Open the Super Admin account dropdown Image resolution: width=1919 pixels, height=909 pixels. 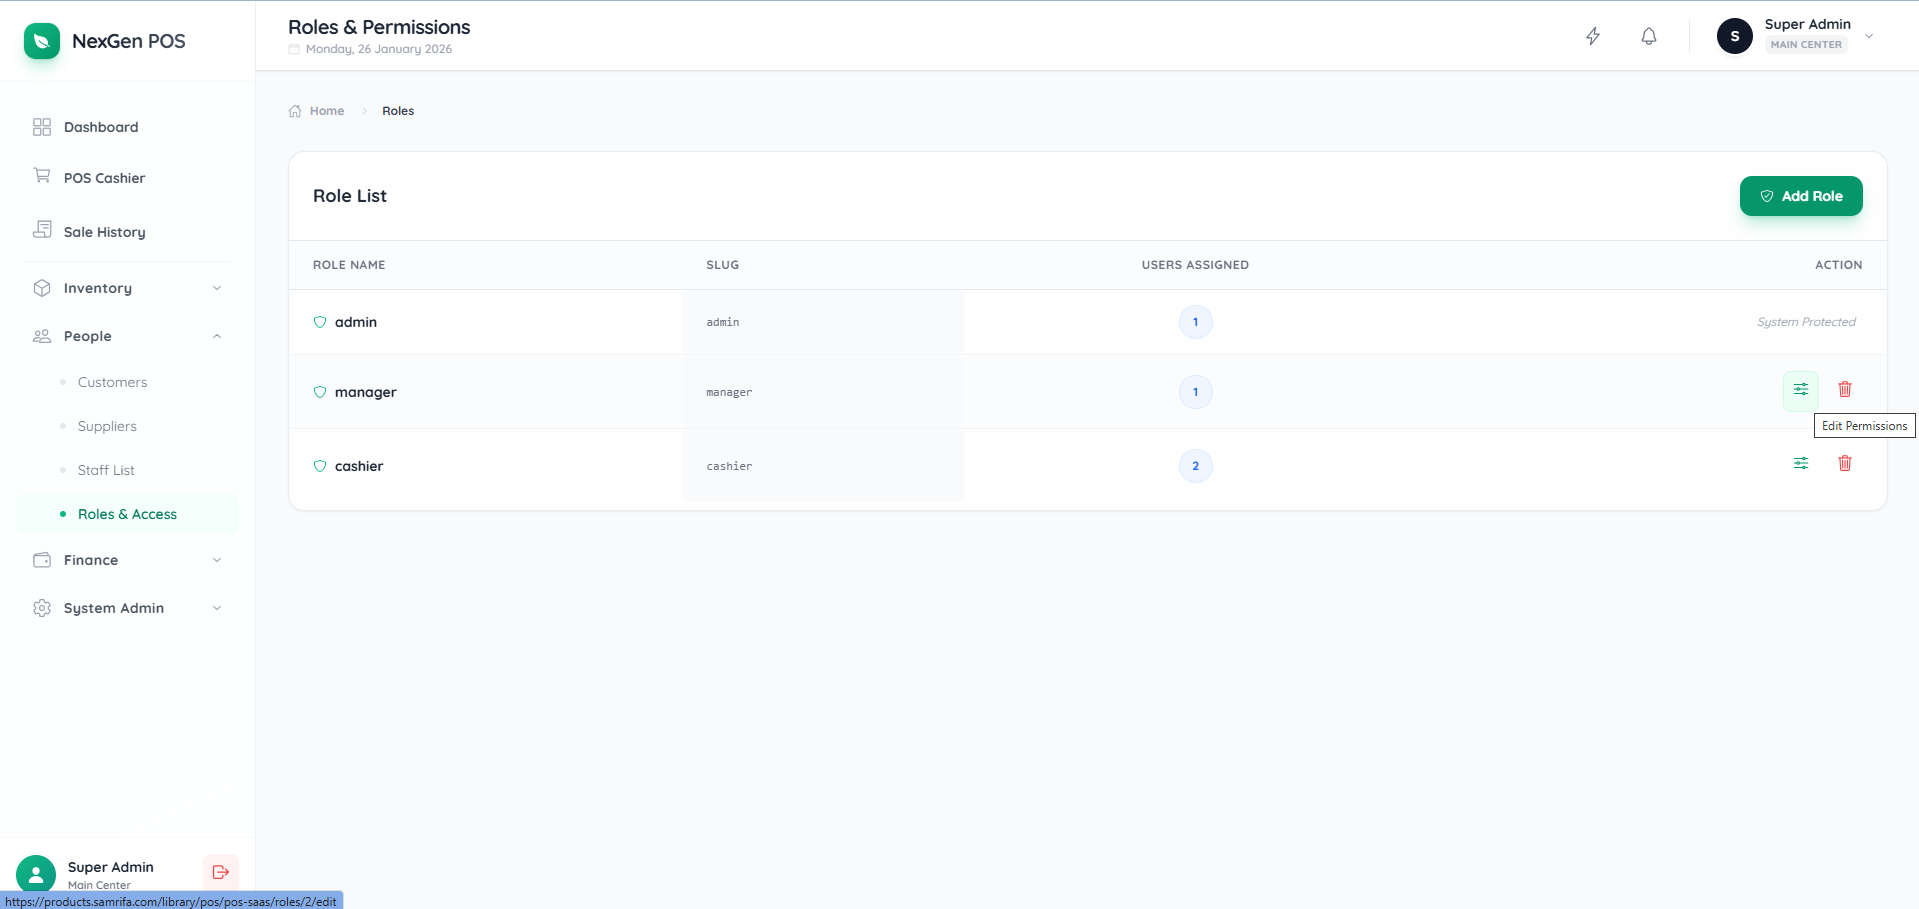(x=1868, y=36)
